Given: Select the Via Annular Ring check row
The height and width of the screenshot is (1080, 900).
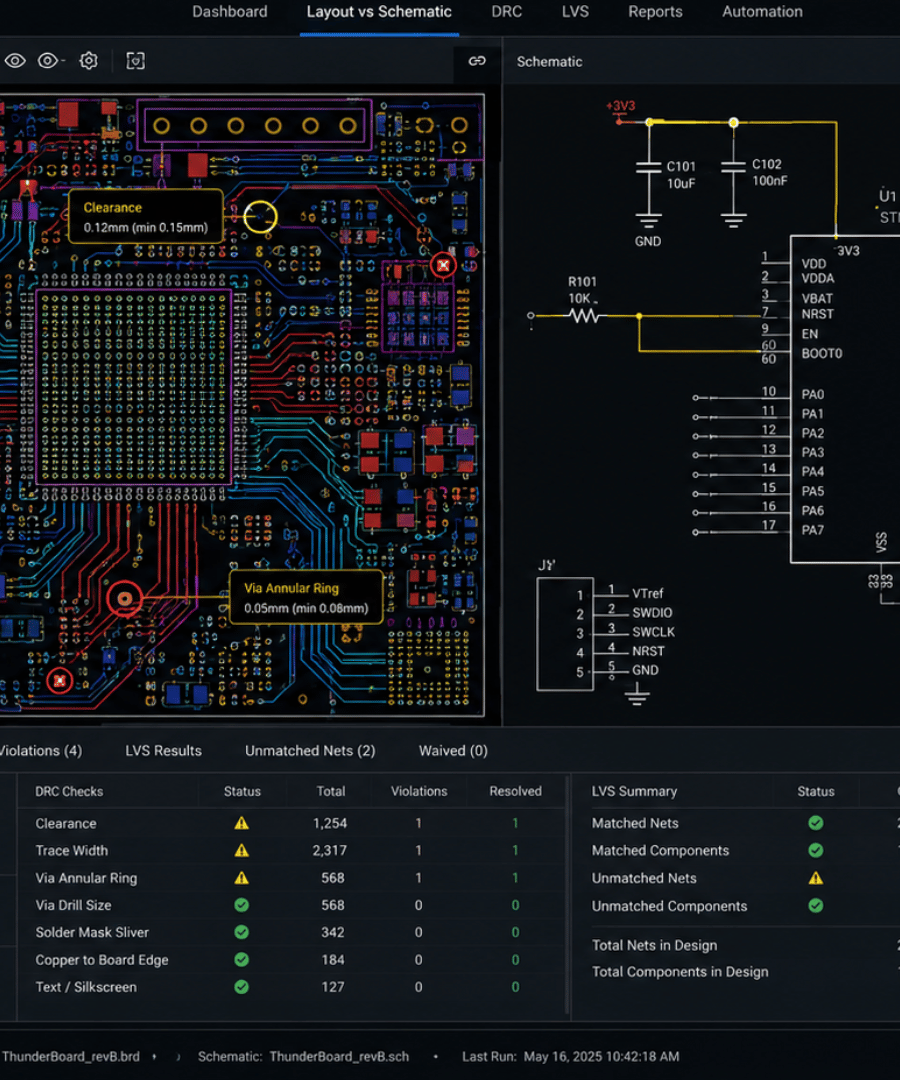Looking at the screenshot, I should [291, 878].
